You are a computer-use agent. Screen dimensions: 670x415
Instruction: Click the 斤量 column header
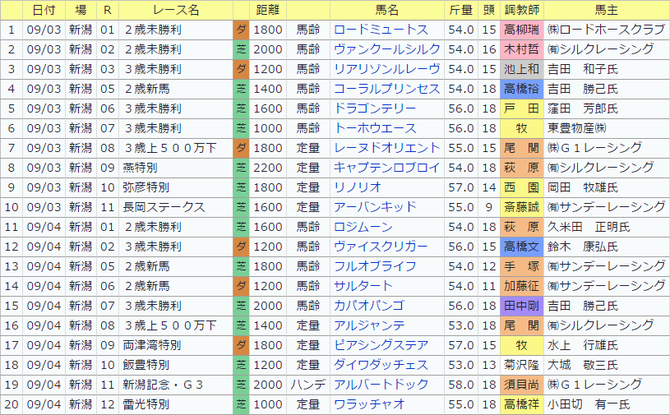pos(461,10)
